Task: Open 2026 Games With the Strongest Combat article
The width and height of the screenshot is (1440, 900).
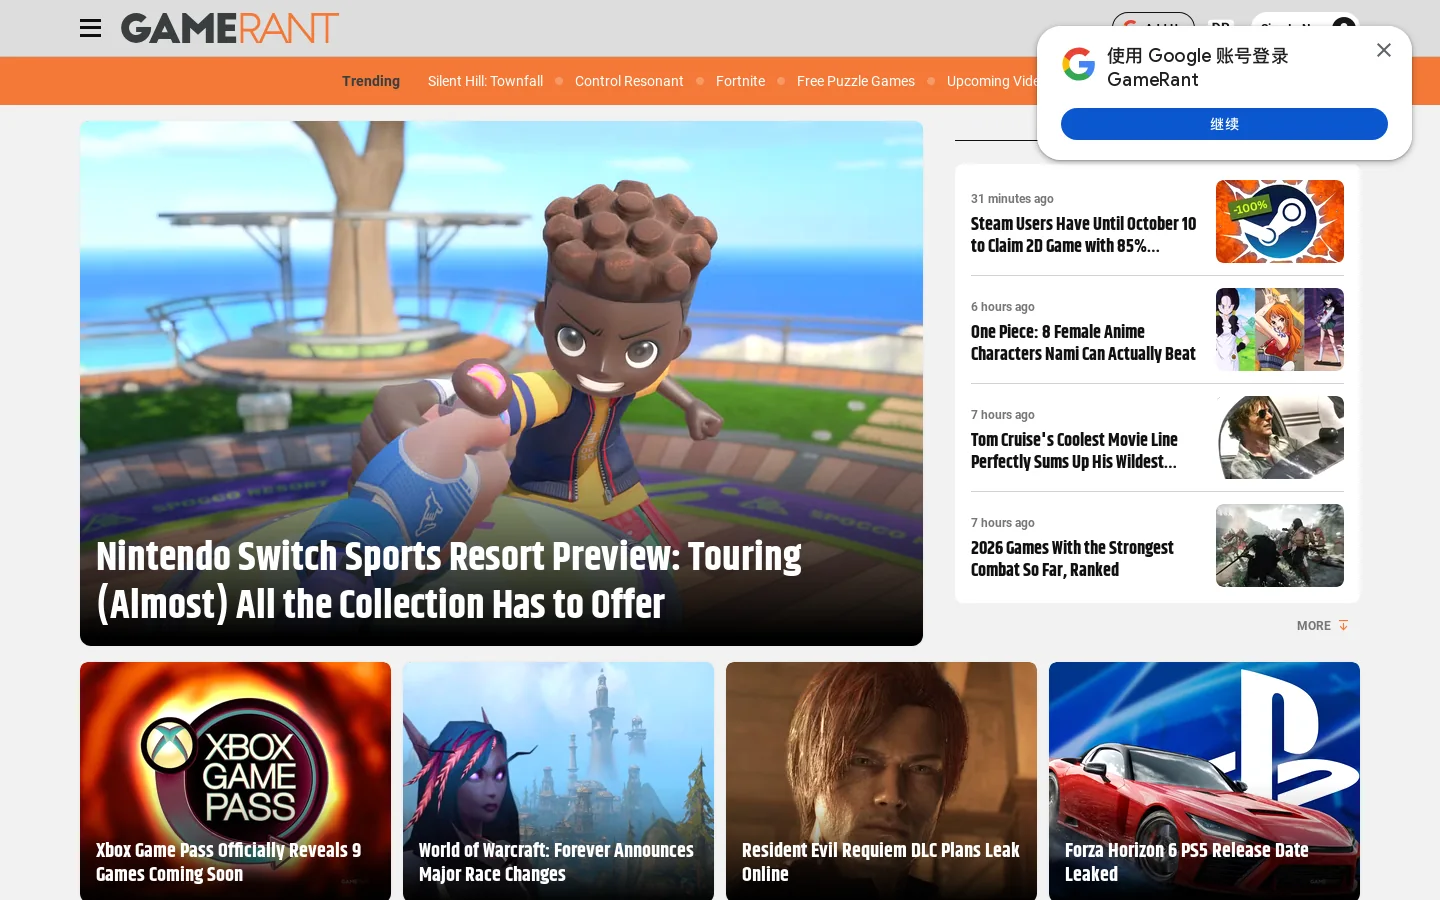Action: point(1072,559)
